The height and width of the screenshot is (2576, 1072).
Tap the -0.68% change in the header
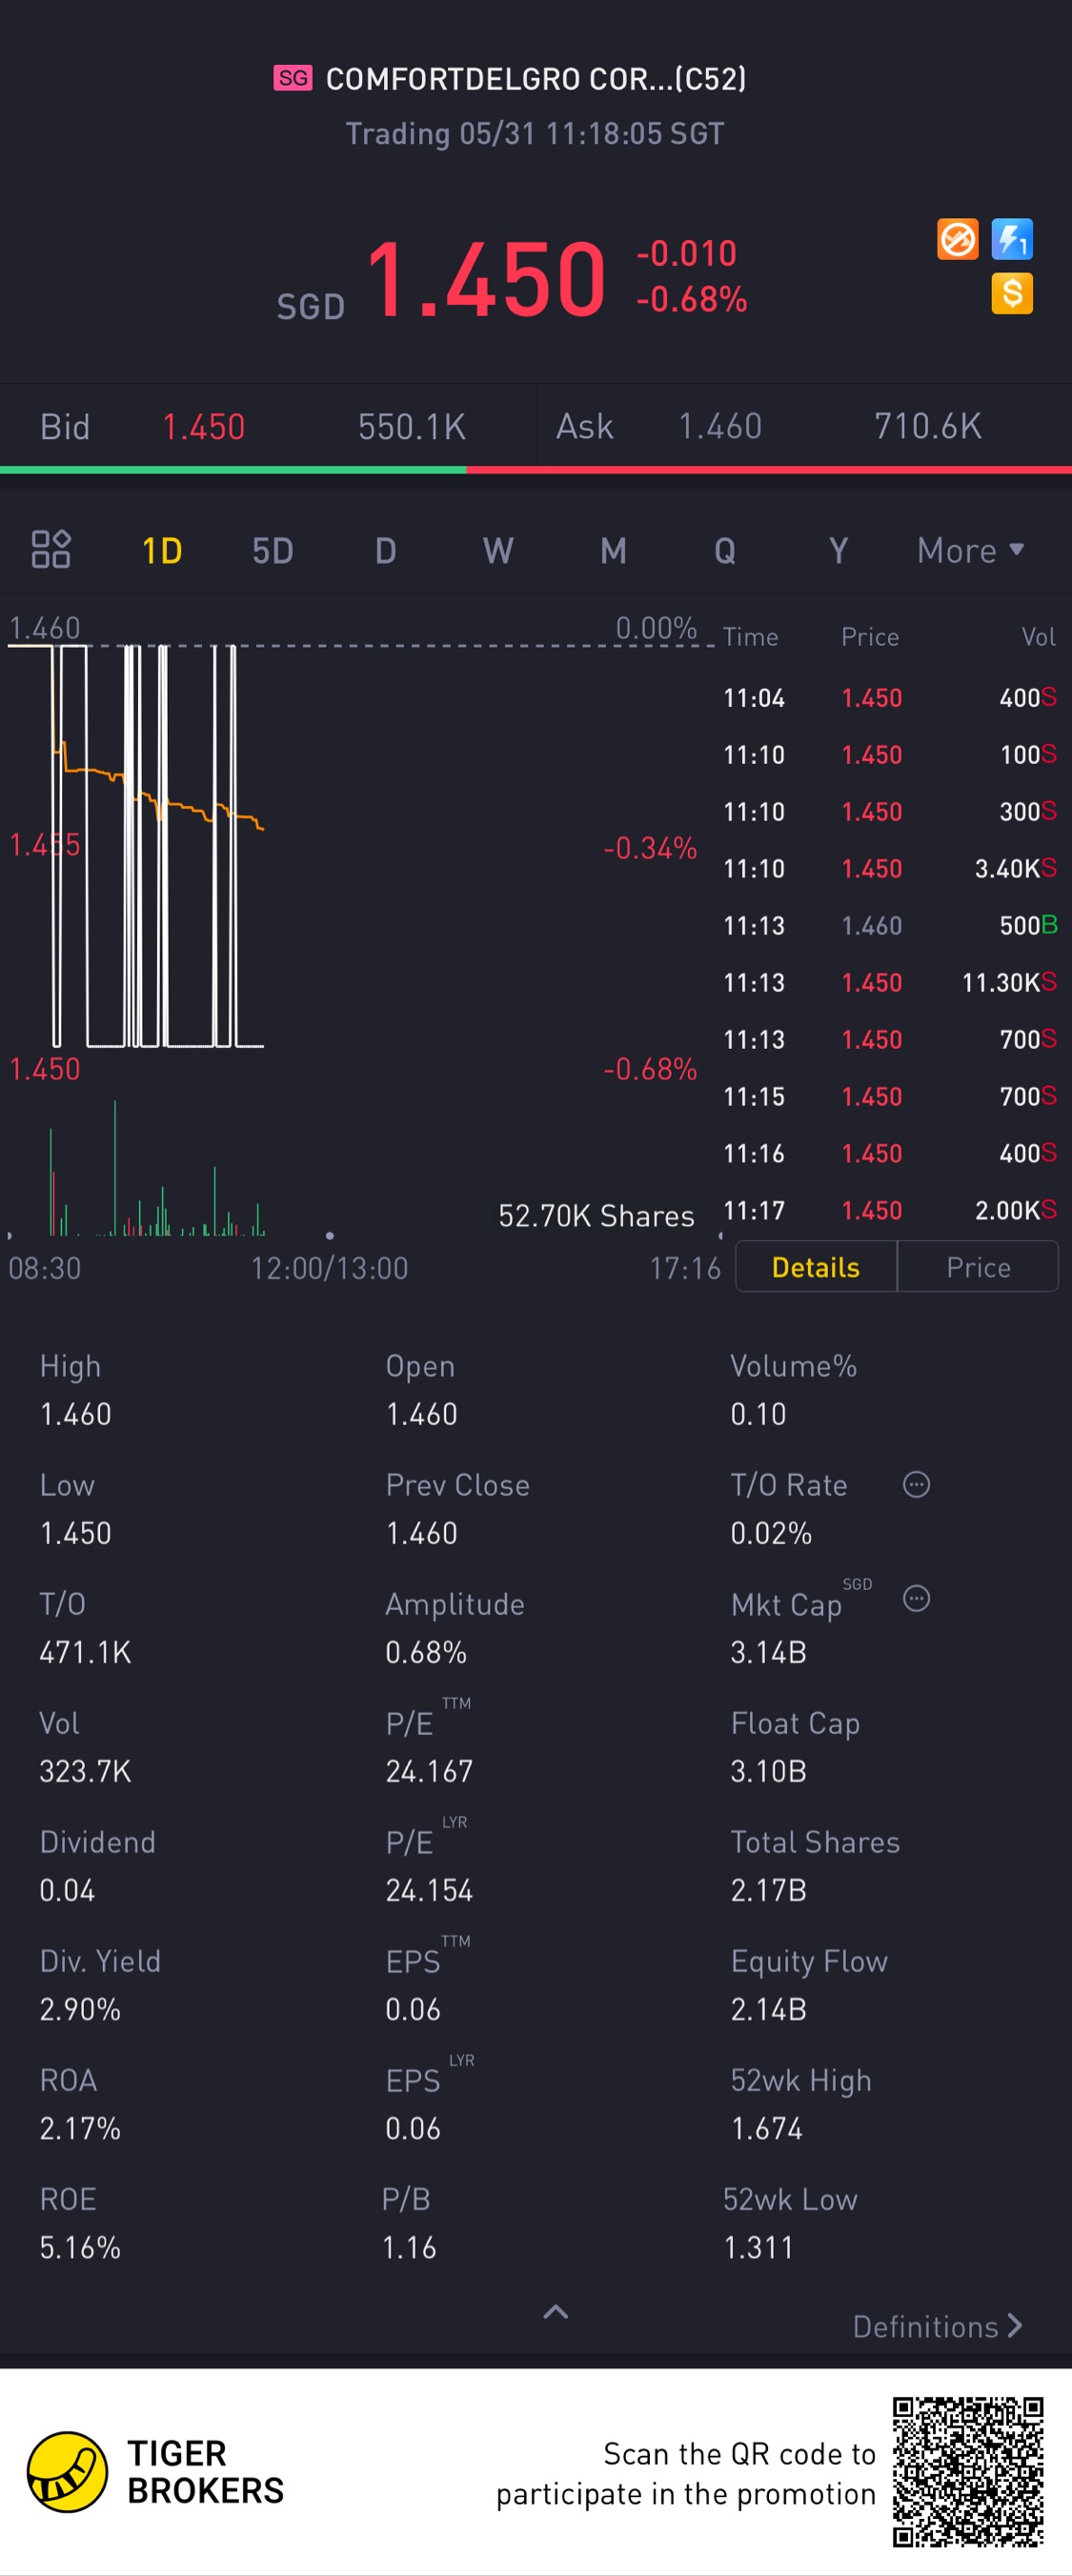click(x=692, y=299)
